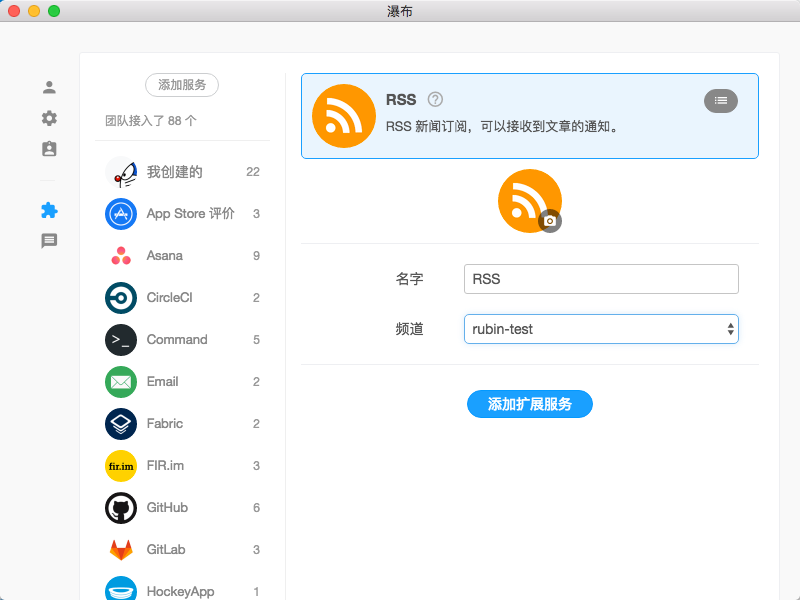Click the yellow minimize window button

(34, 11)
